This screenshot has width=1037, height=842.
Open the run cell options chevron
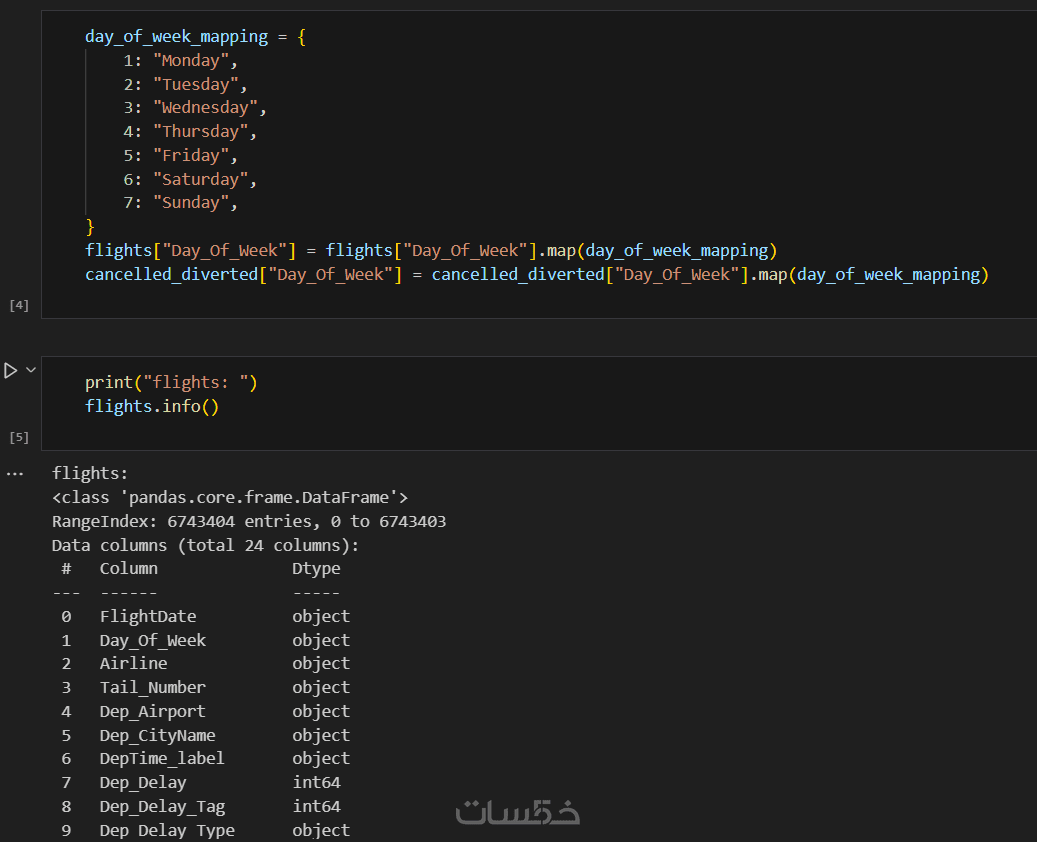pyautogui.click(x=31, y=370)
